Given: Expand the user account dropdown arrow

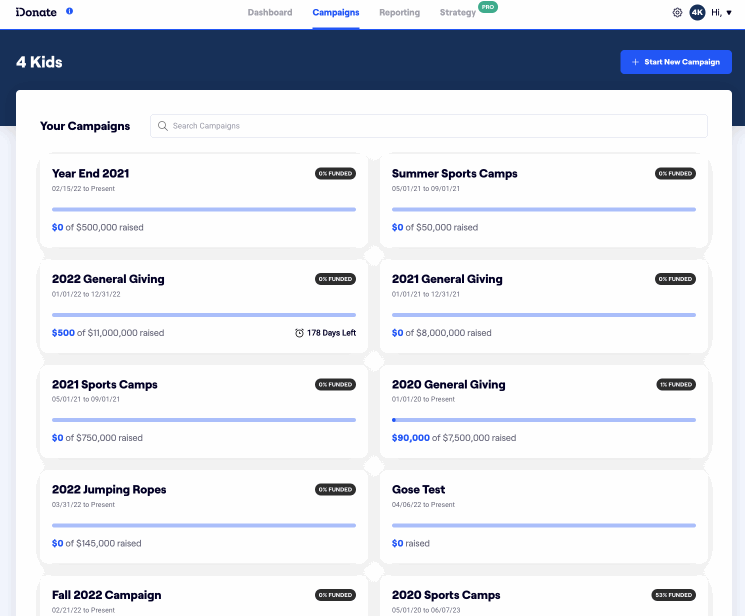Looking at the screenshot, I should (729, 13).
